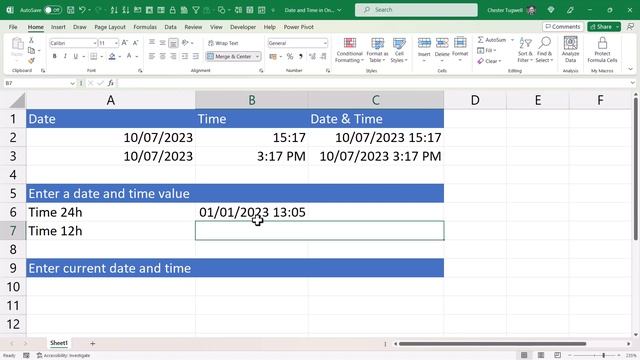Screen dimensions: 640x360
Task: Toggle Bottom Align
Action: 173,42
